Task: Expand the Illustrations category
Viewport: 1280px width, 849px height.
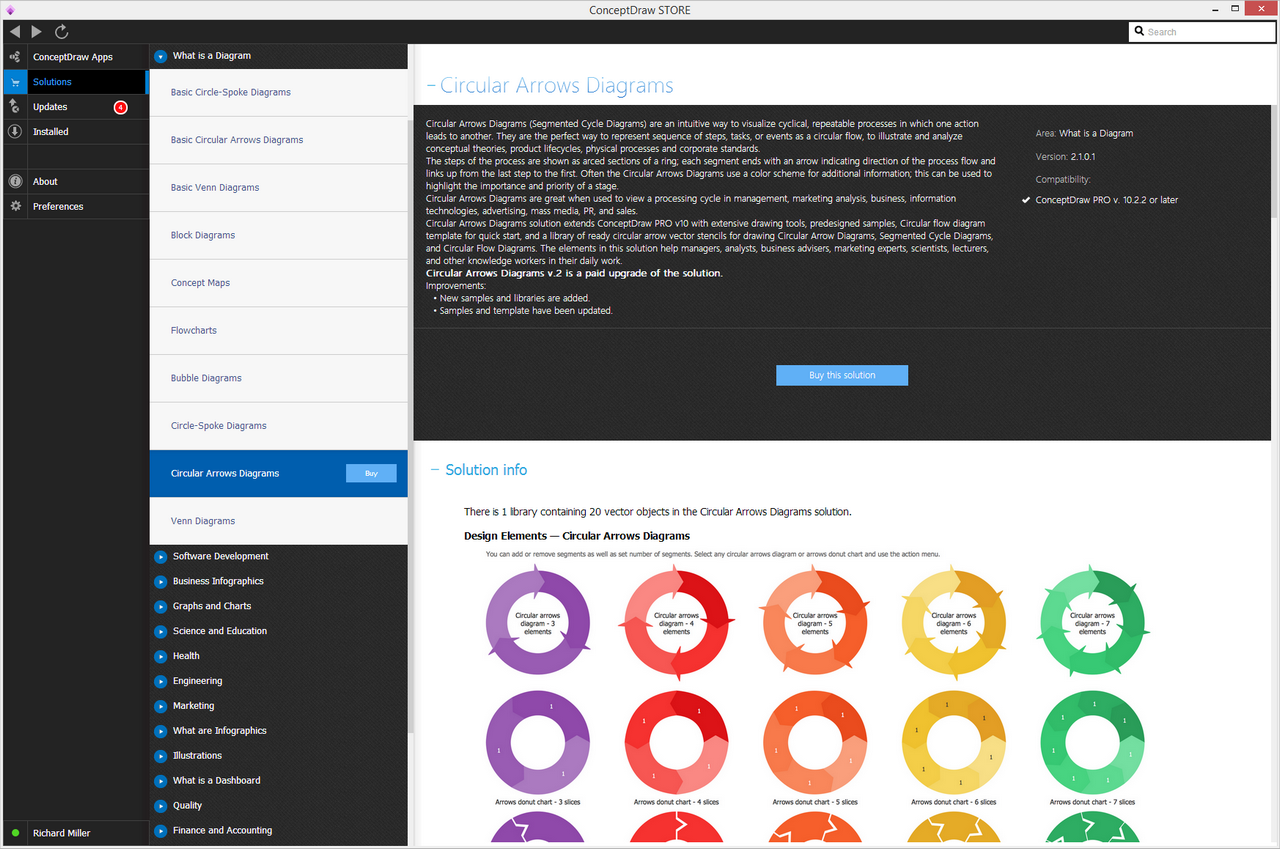Action: (x=160, y=756)
